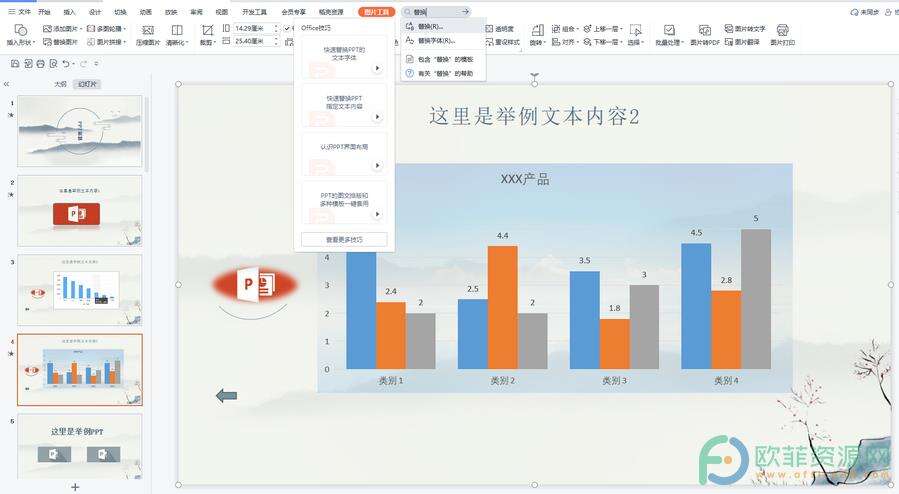The height and width of the screenshot is (494, 899).
Task: Click 重设样式 reset style button
Action: pos(502,42)
